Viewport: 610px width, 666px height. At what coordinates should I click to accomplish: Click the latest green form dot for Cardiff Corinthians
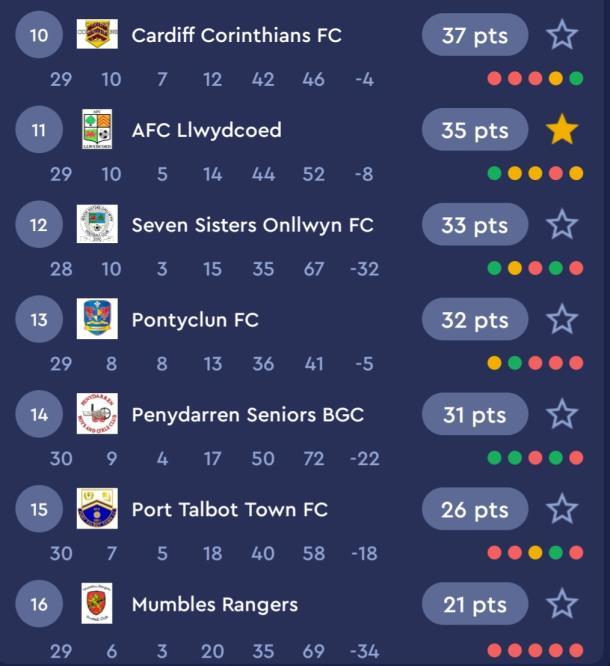tap(576, 79)
